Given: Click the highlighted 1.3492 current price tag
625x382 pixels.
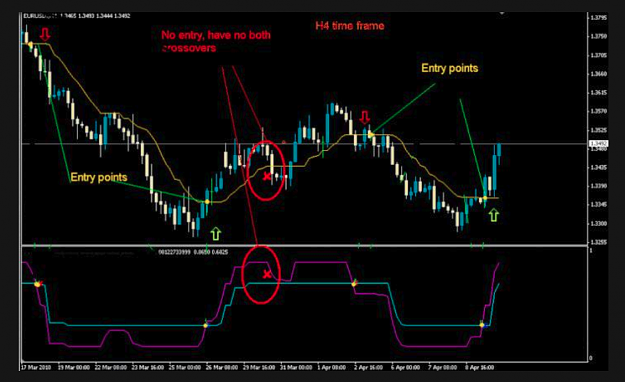Looking at the screenshot, I should [598, 144].
